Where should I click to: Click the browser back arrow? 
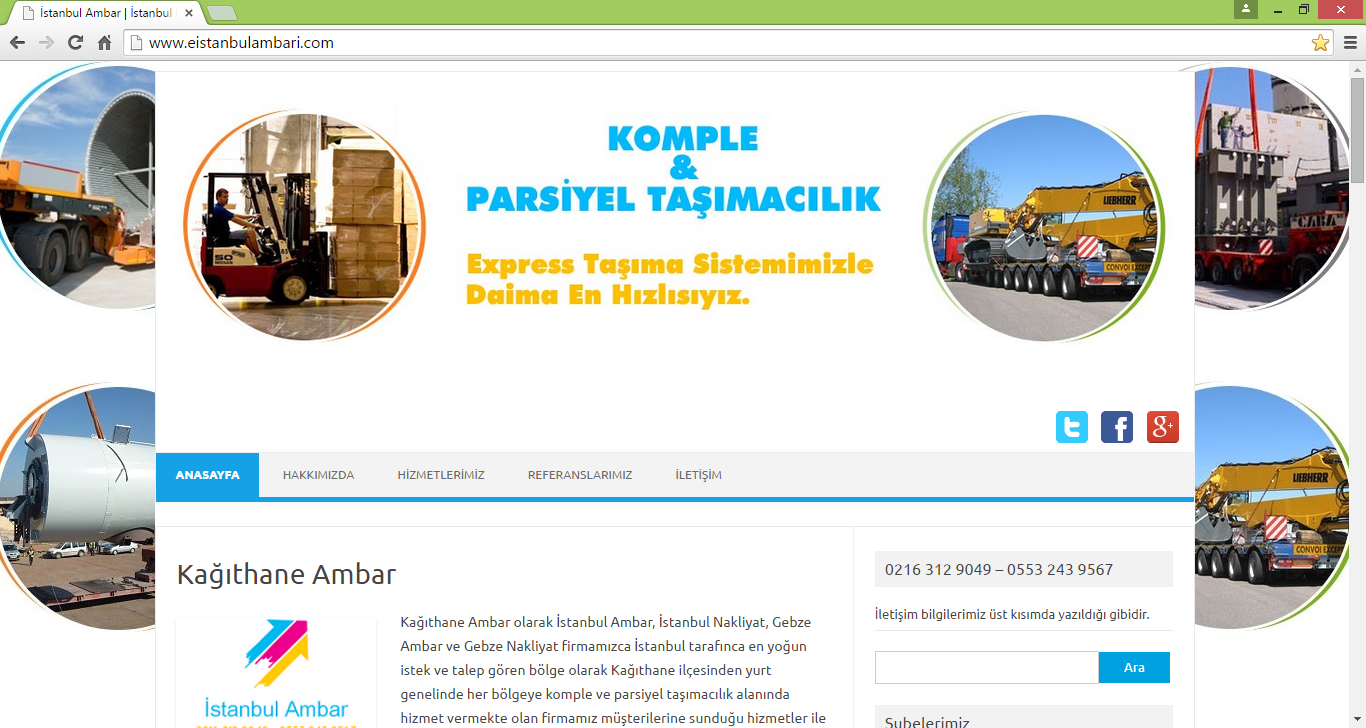pyautogui.click(x=17, y=43)
